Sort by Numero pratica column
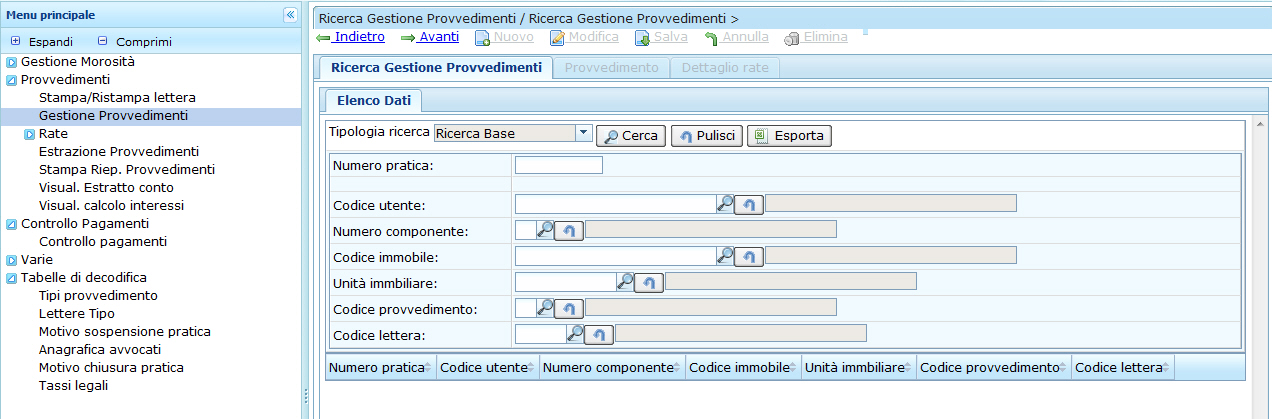Screen dimensions: 1272x419 point(381,368)
